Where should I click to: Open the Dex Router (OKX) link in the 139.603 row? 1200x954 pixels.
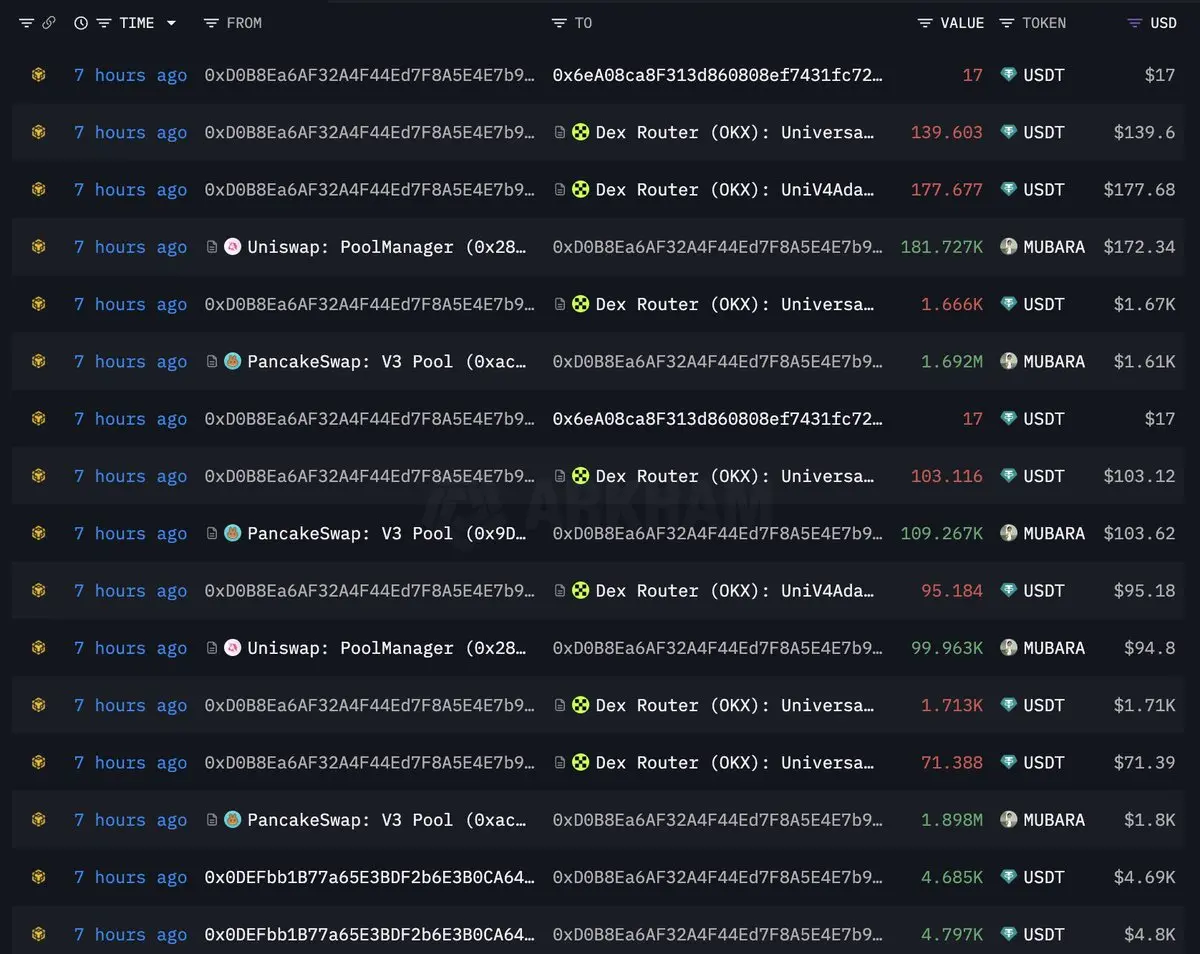point(734,132)
